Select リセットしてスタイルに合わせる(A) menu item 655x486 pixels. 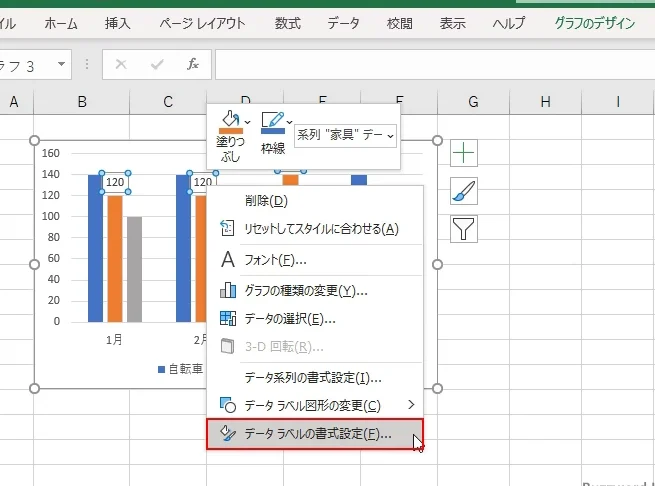315,229
